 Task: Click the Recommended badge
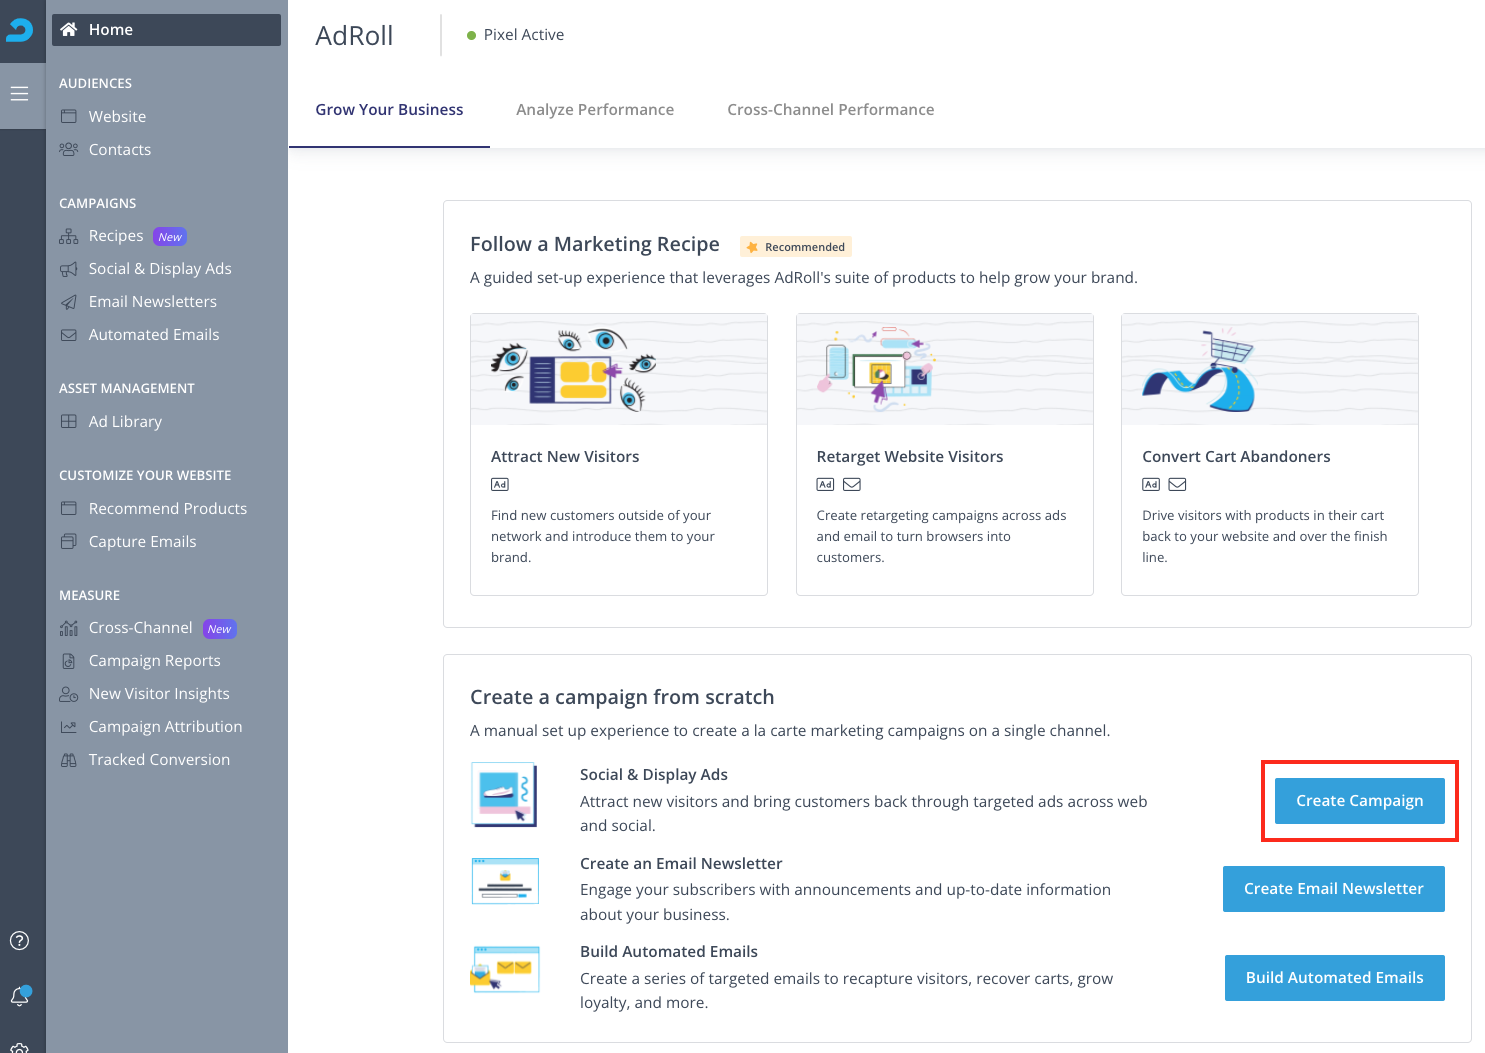click(796, 247)
